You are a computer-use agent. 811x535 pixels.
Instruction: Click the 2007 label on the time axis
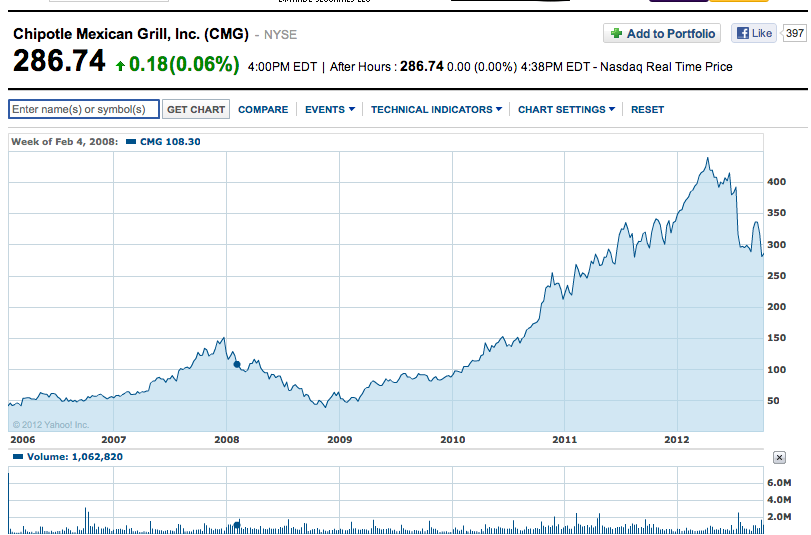pyautogui.click(x=113, y=440)
